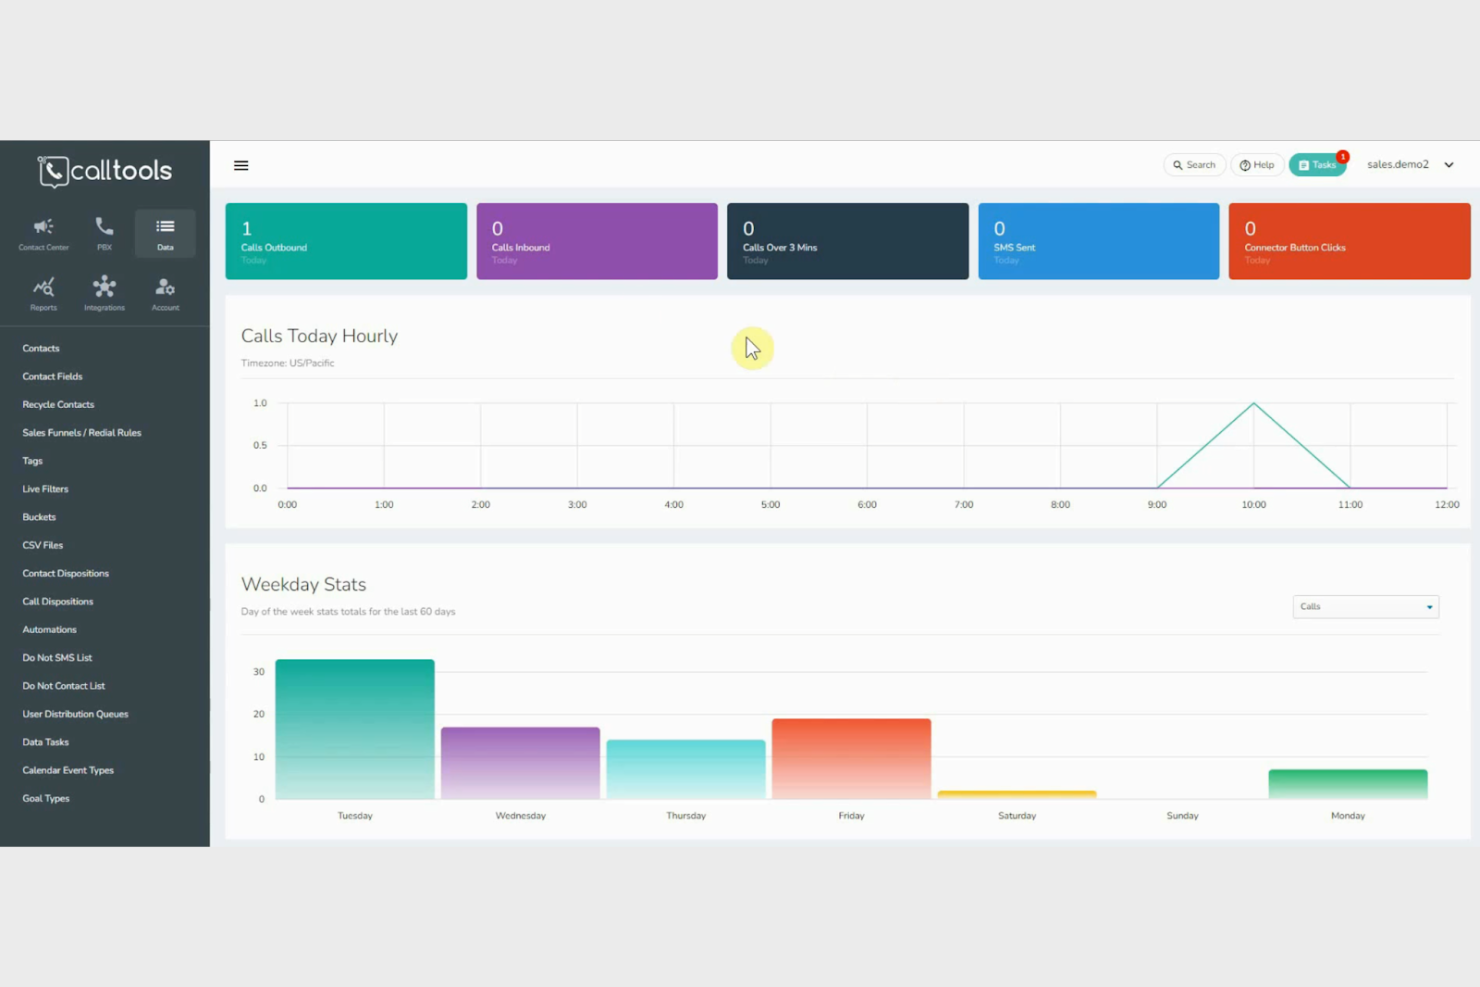View the CSV Files page
1480x987 pixels.
point(42,545)
